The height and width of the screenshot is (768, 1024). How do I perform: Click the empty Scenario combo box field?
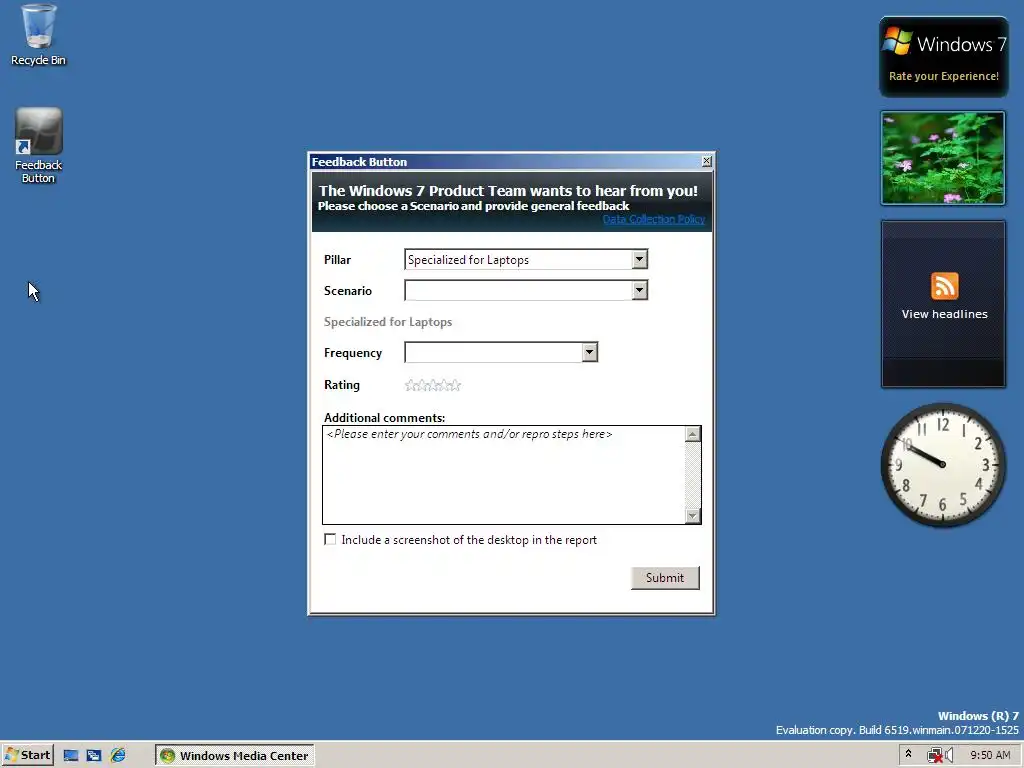526,290
